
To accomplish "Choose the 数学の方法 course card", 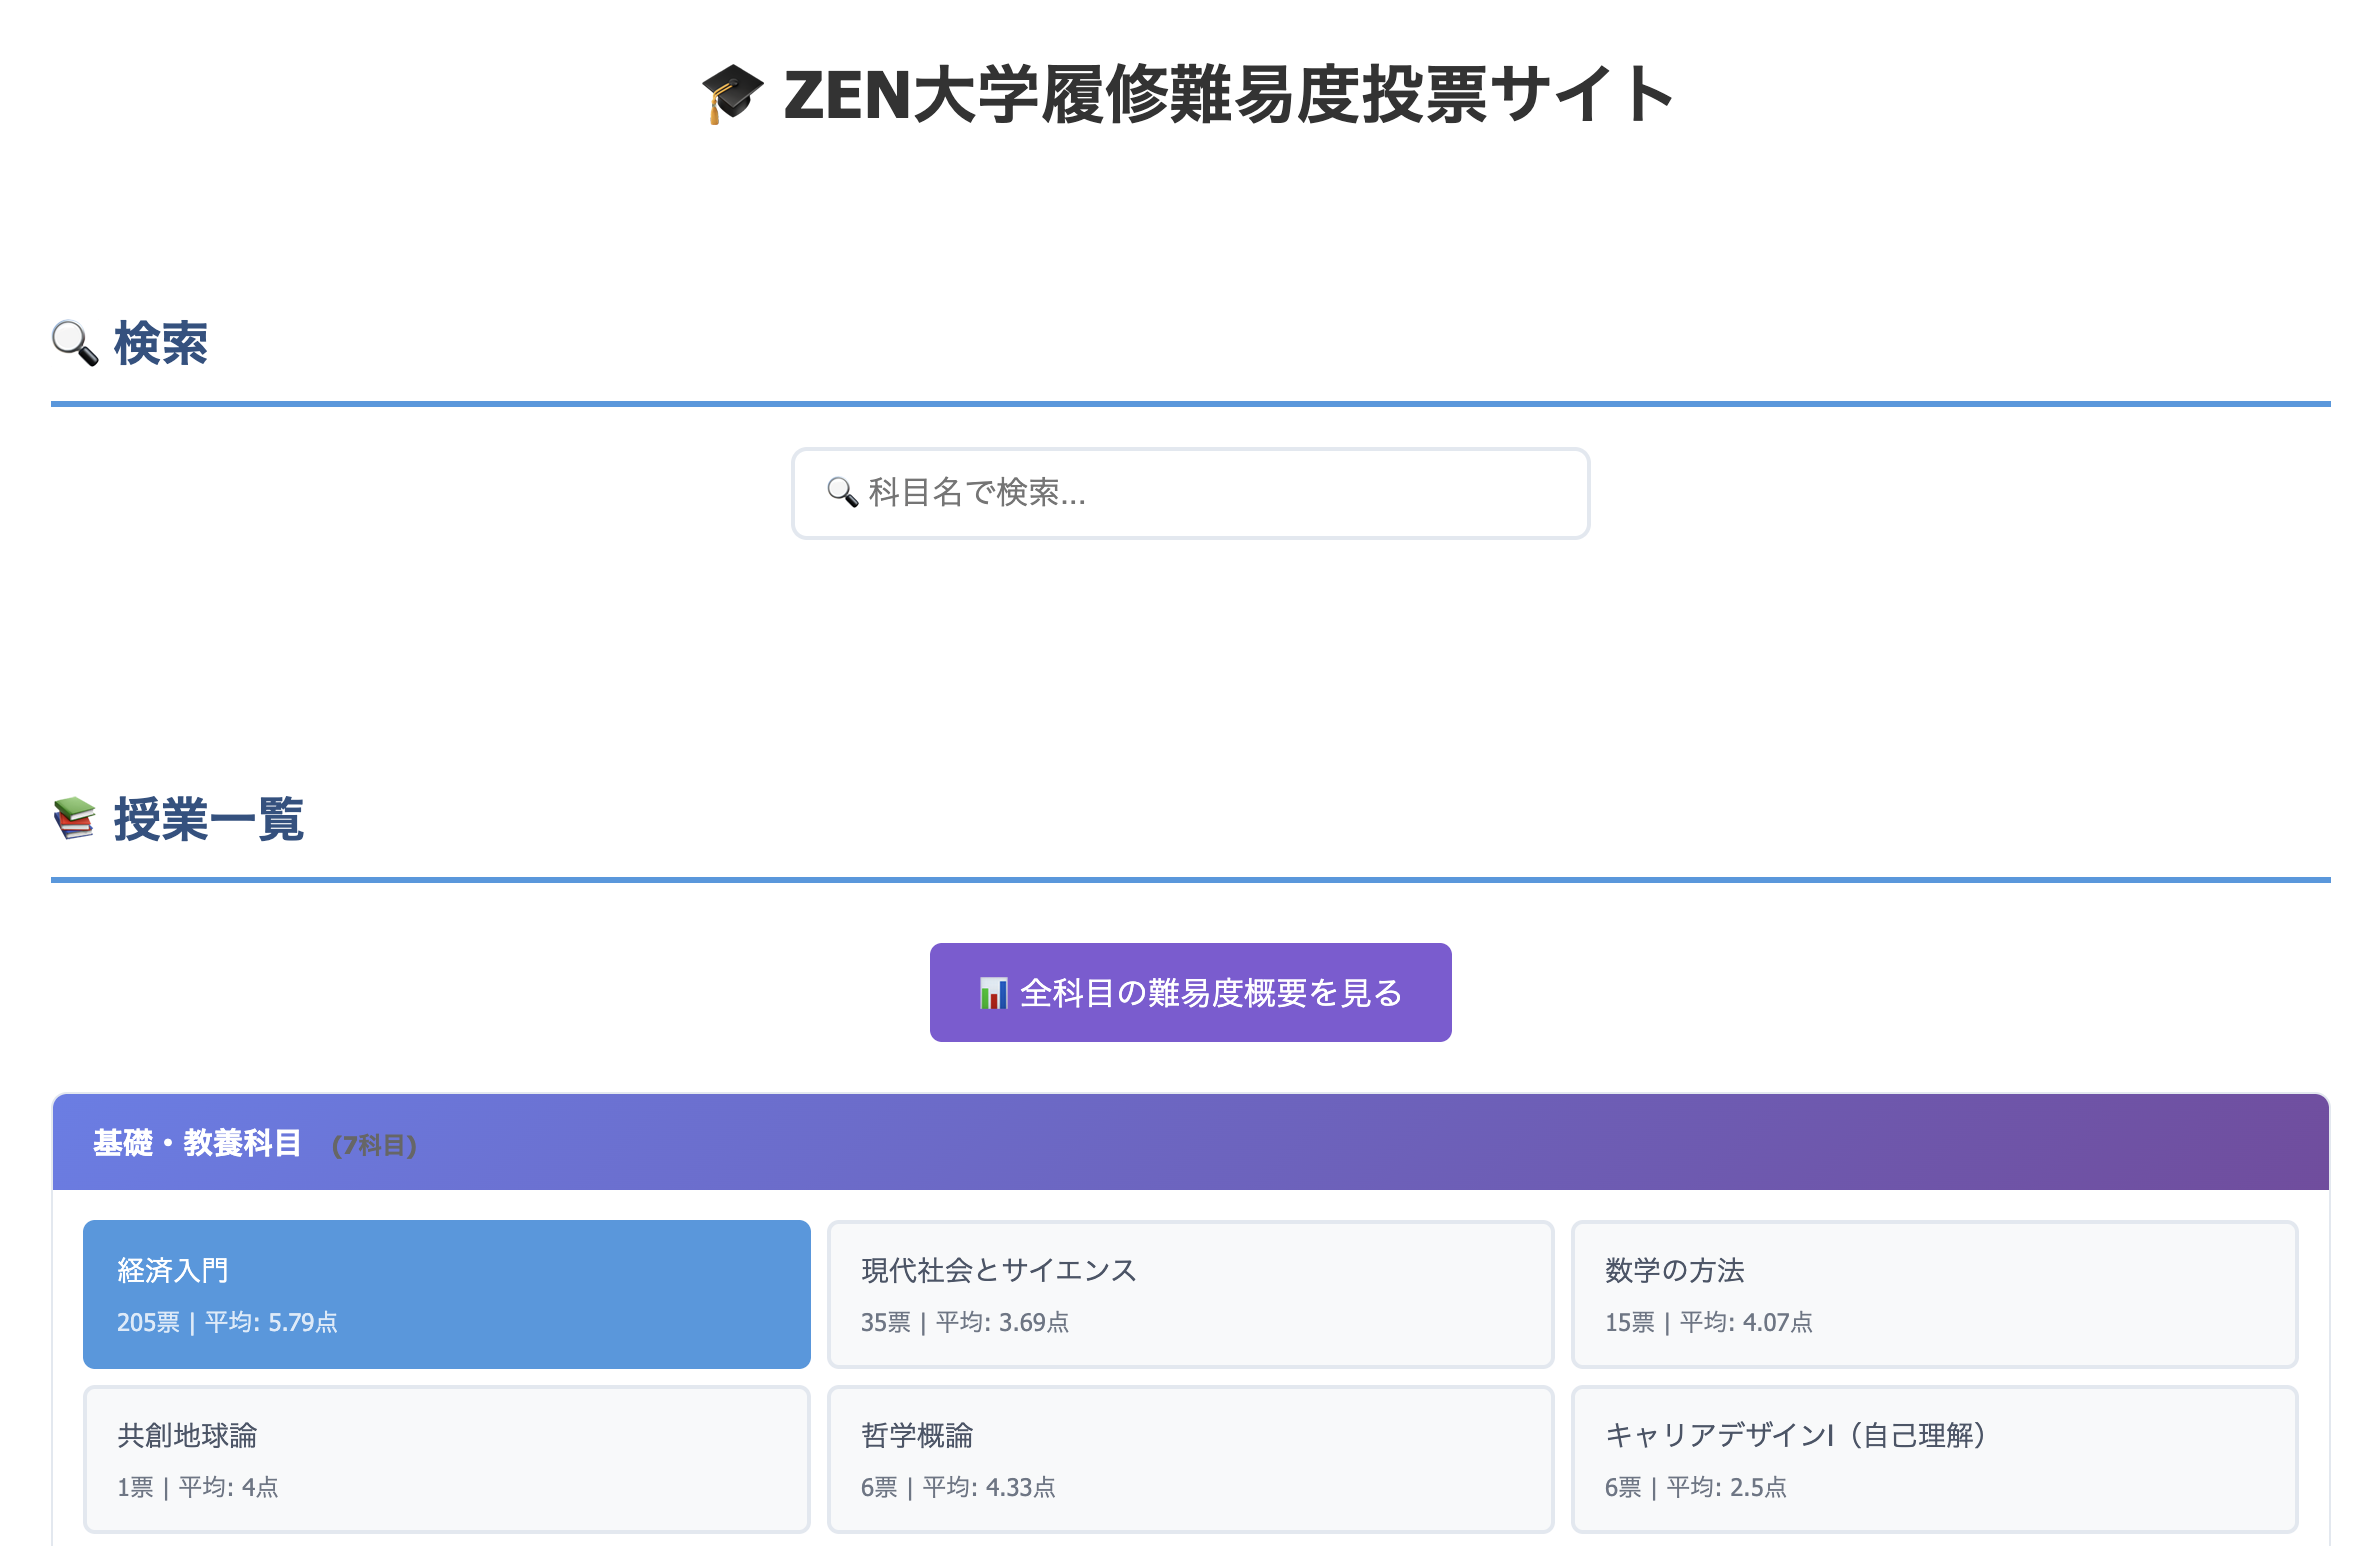I will pyautogui.click(x=1934, y=1293).
